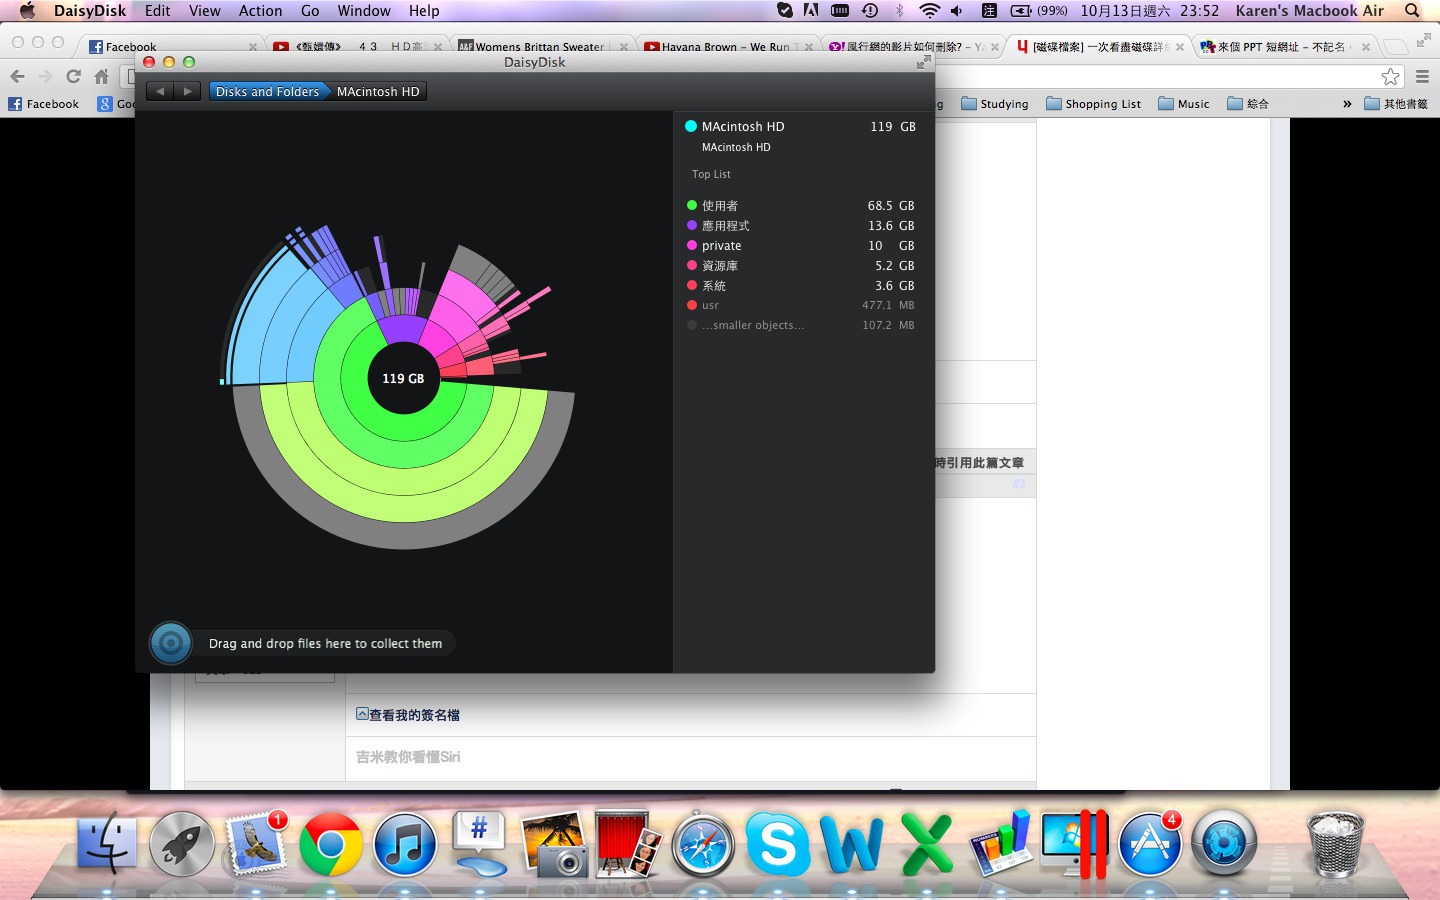
Task: Click the purple dot beside 應用程式
Action: 691,225
